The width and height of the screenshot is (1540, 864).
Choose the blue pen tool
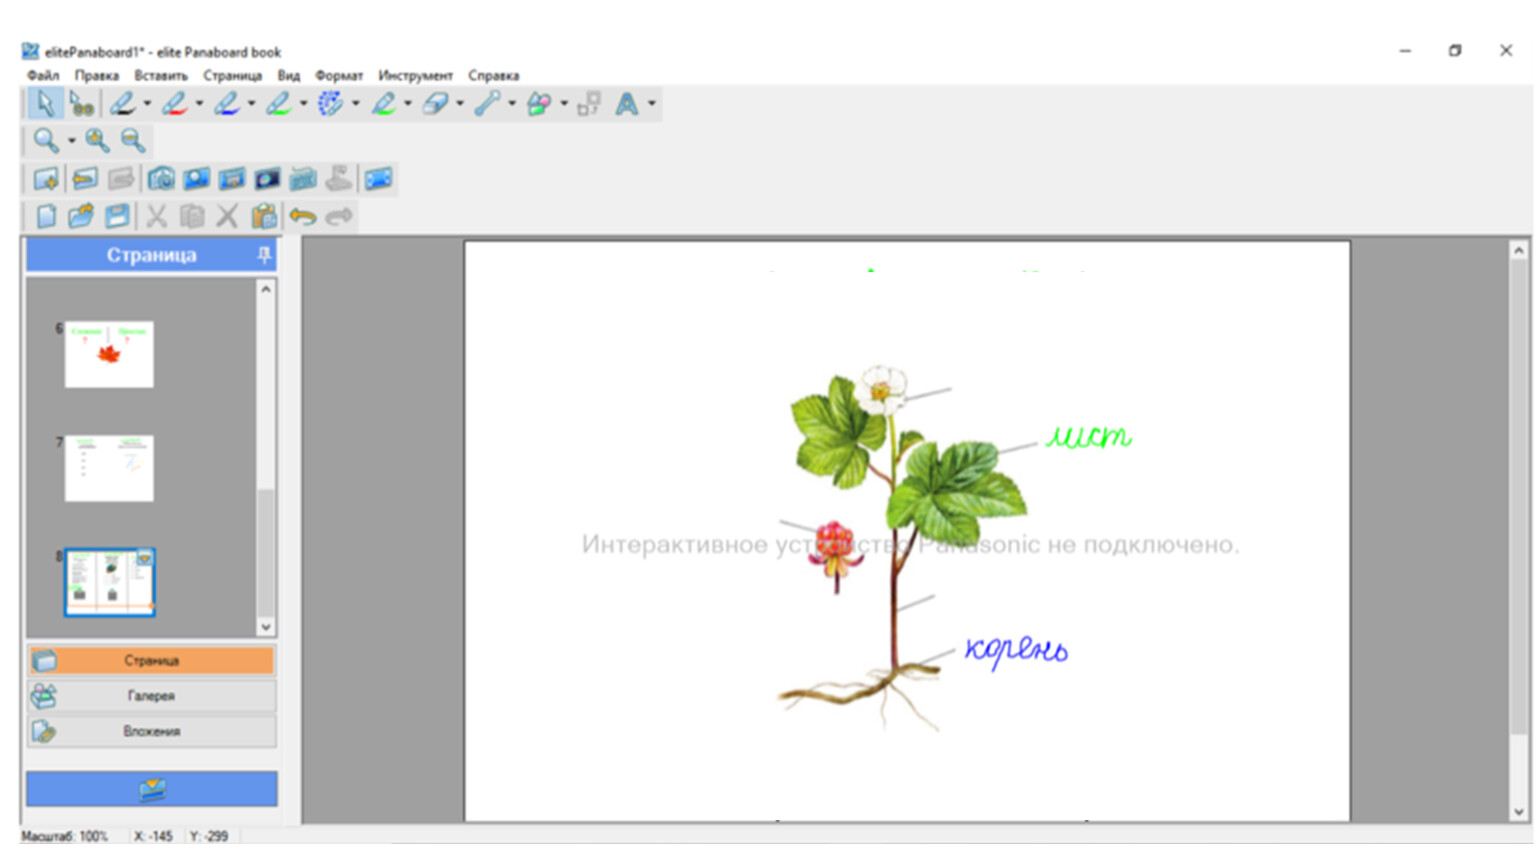click(x=226, y=104)
